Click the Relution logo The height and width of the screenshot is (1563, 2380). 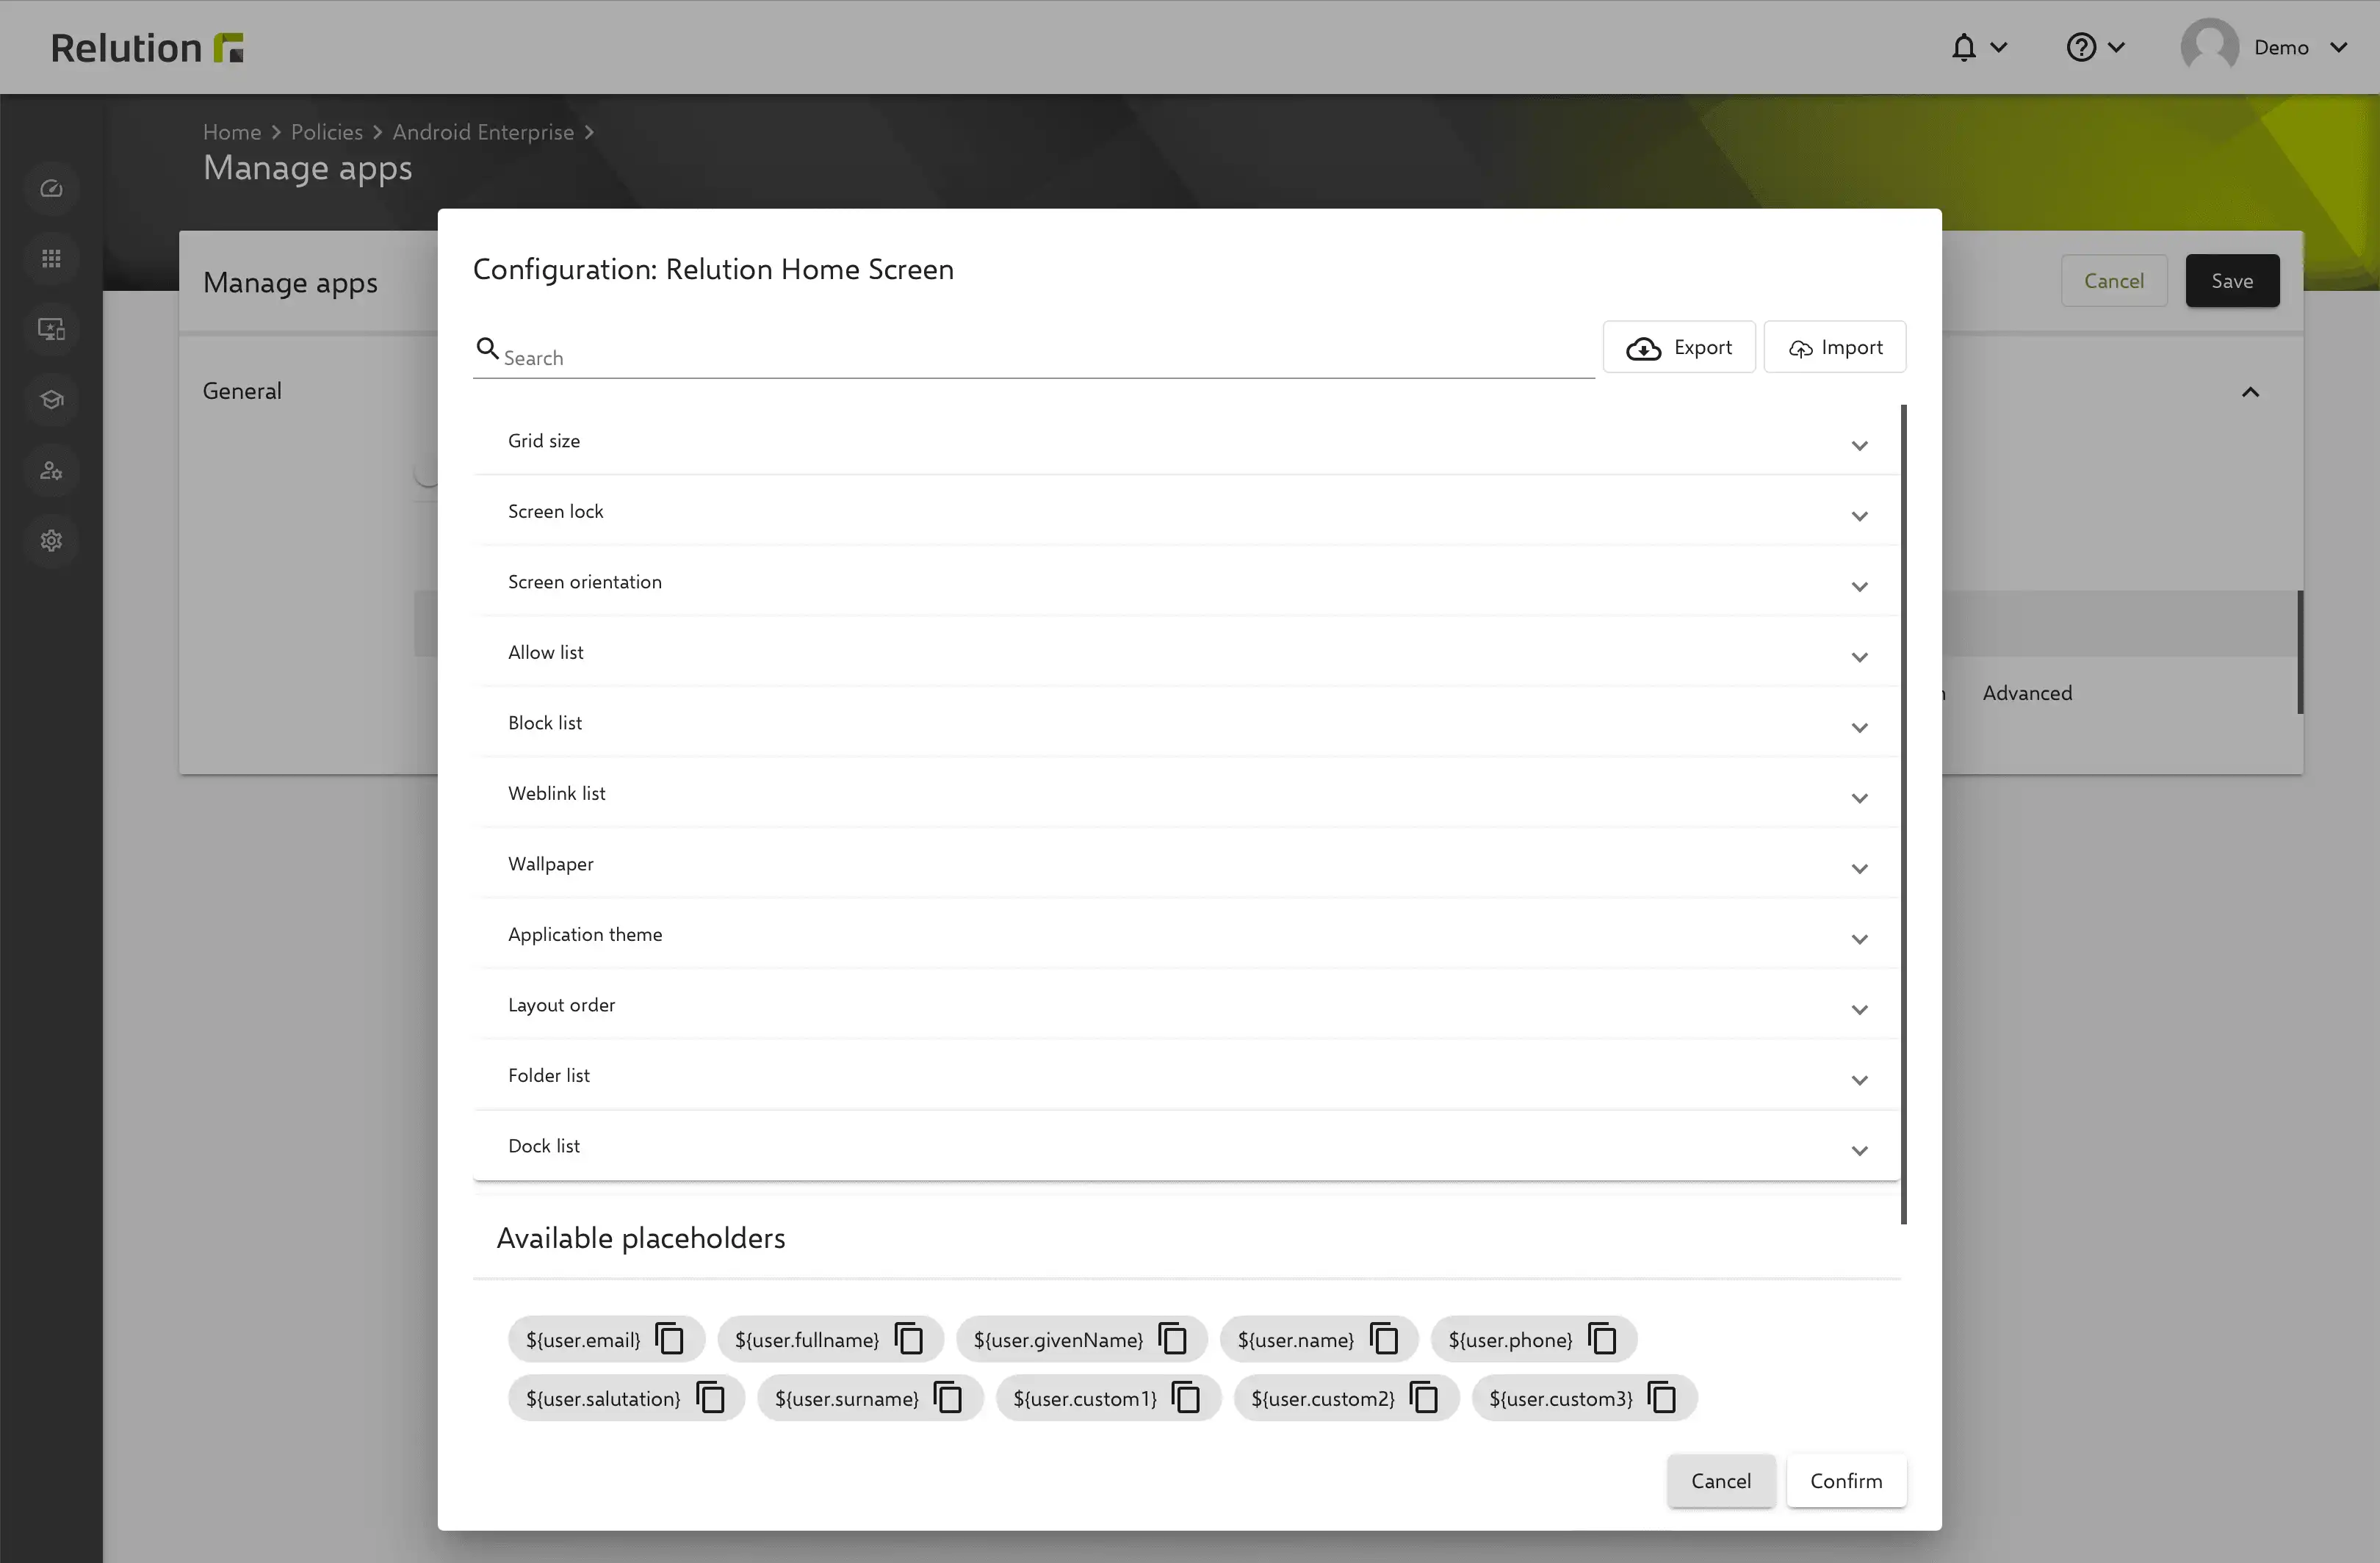(x=147, y=47)
